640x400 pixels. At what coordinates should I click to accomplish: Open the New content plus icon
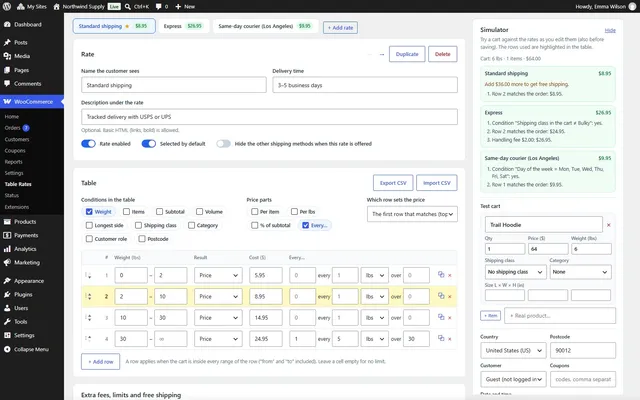tap(178, 7)
